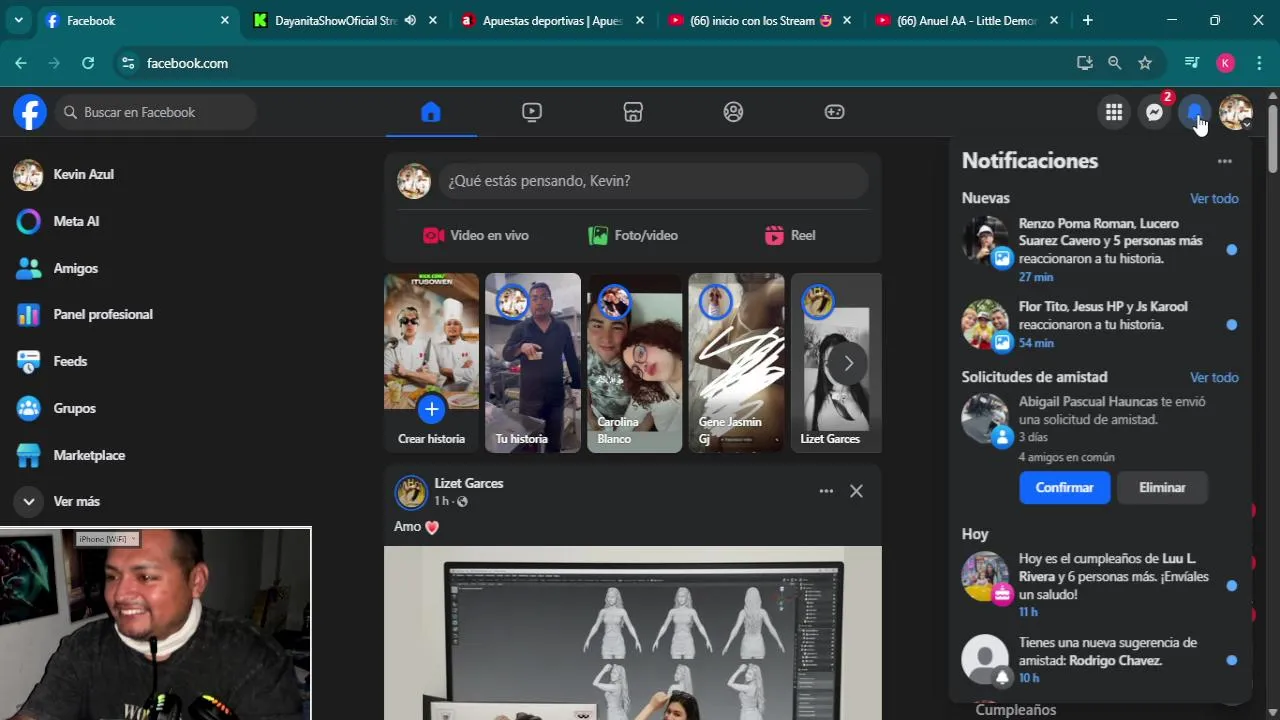
Task: Open the Facebook logo home link
Action: tap(30, 112)
